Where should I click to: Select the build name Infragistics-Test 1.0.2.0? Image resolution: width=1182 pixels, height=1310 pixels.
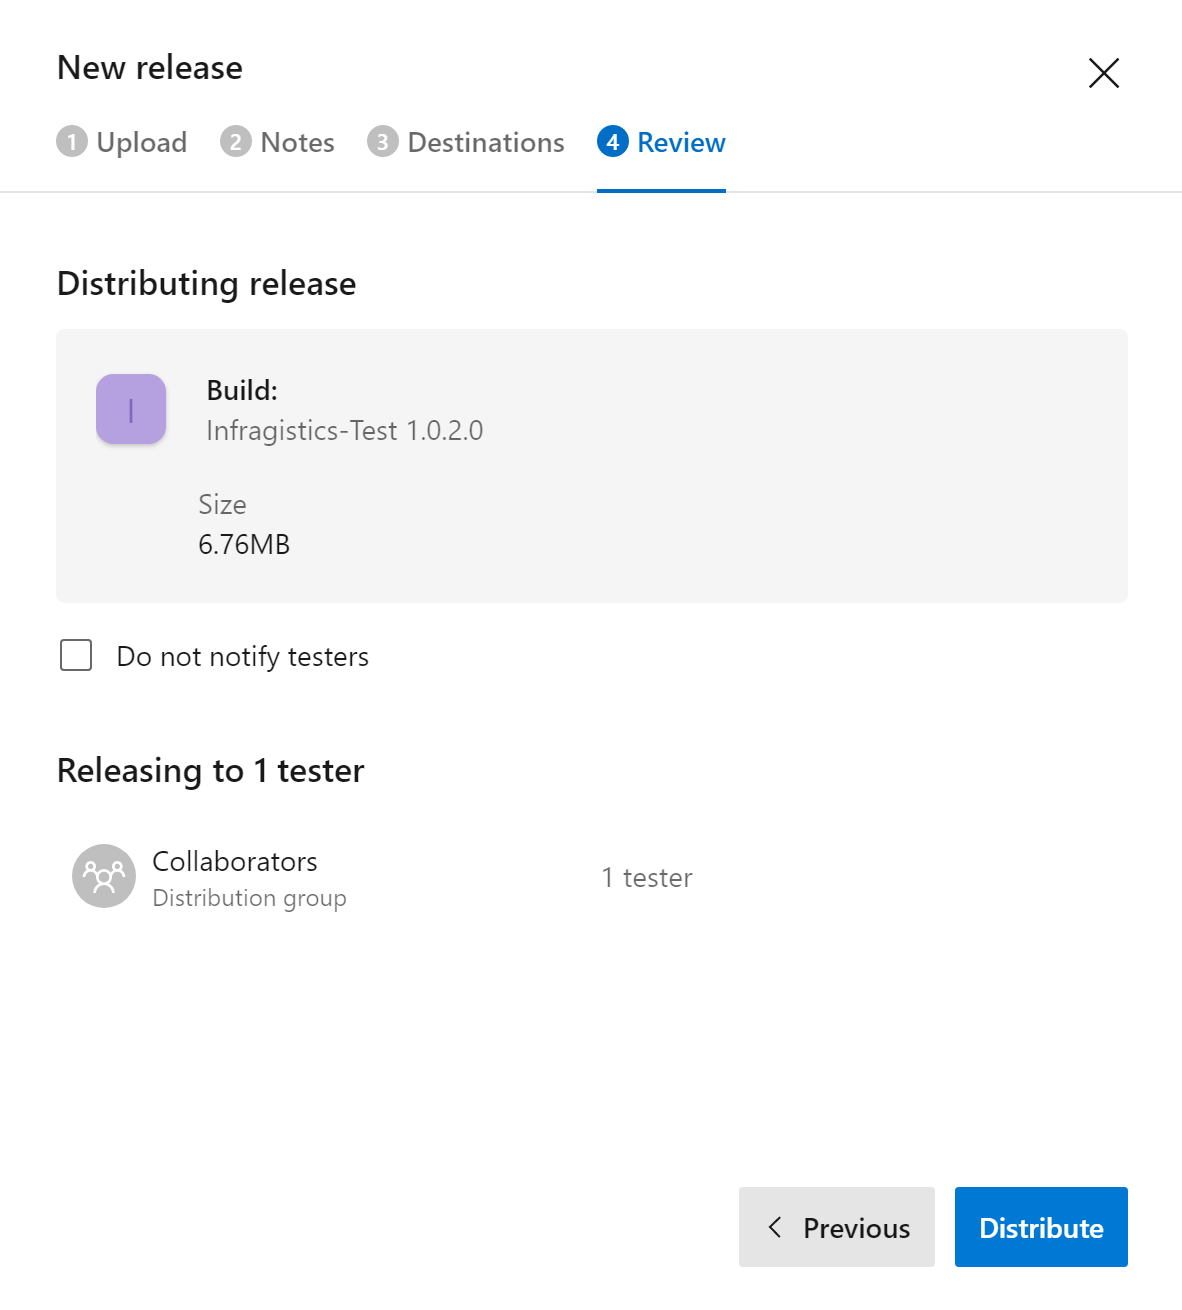343,430
